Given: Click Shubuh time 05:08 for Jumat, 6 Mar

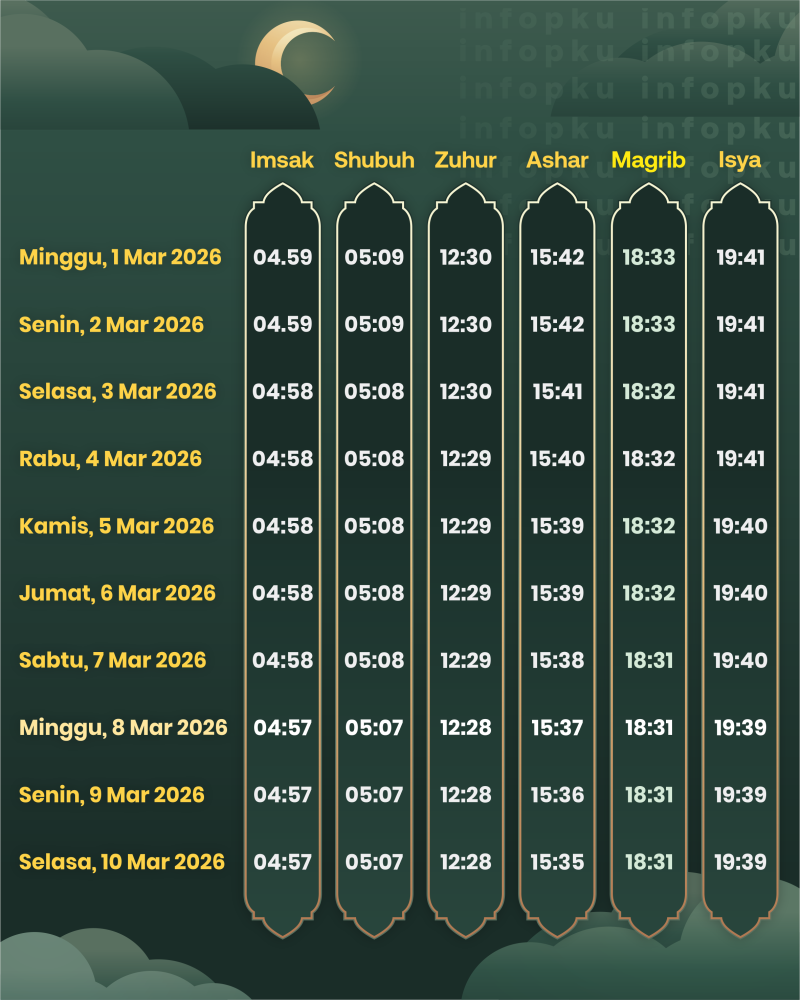Looking at the screenshot, I should tap(374, 593).
